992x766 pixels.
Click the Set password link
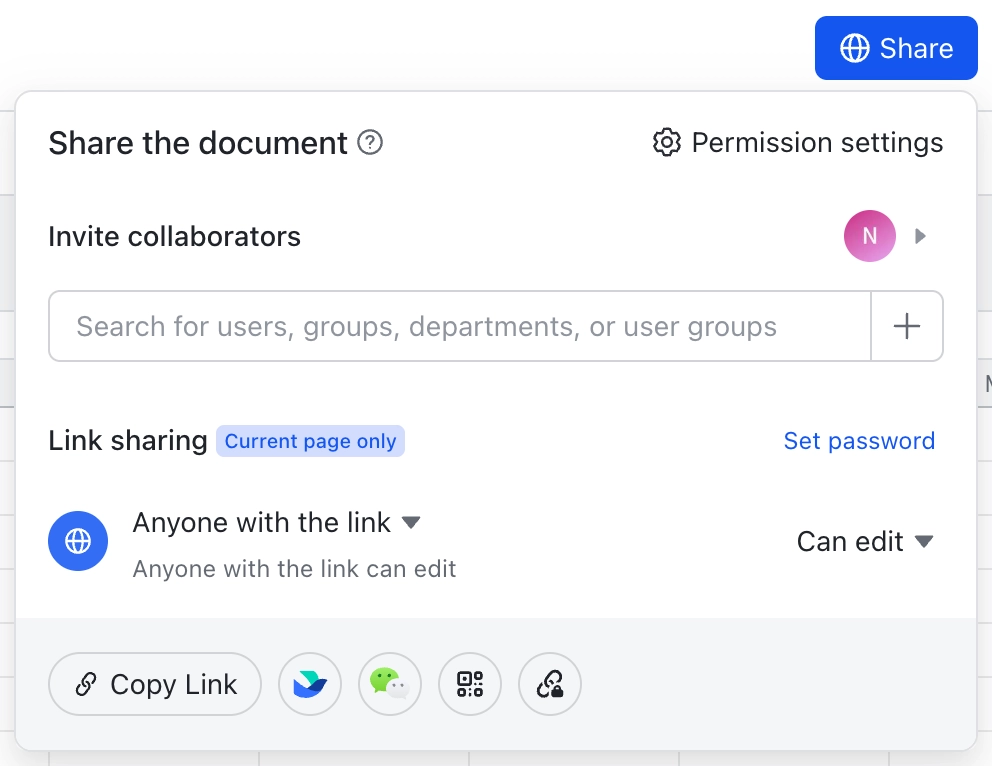point(859,441)
